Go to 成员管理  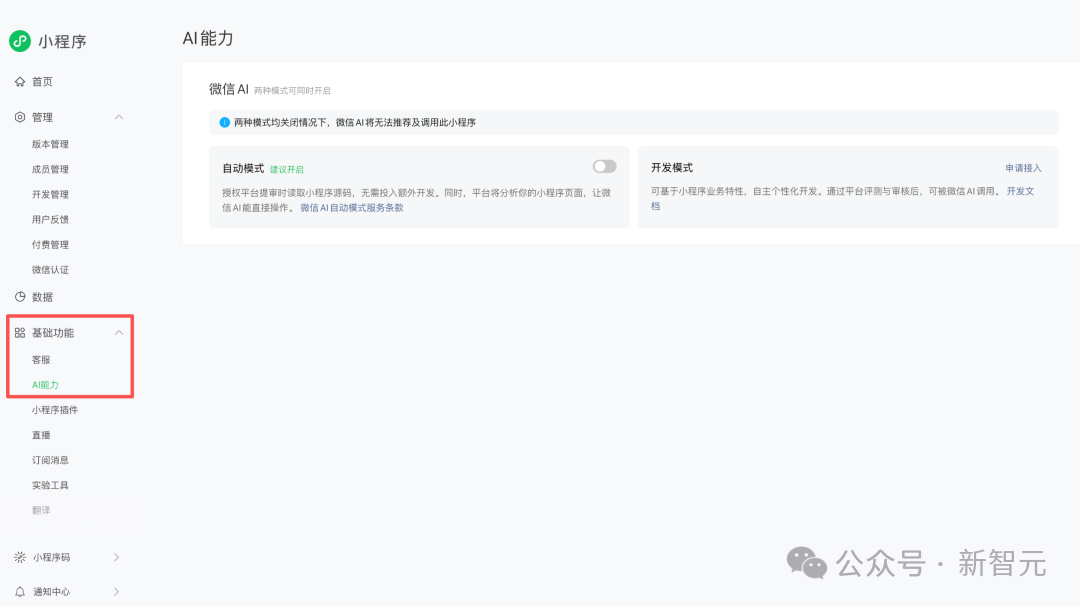(50, 169)
